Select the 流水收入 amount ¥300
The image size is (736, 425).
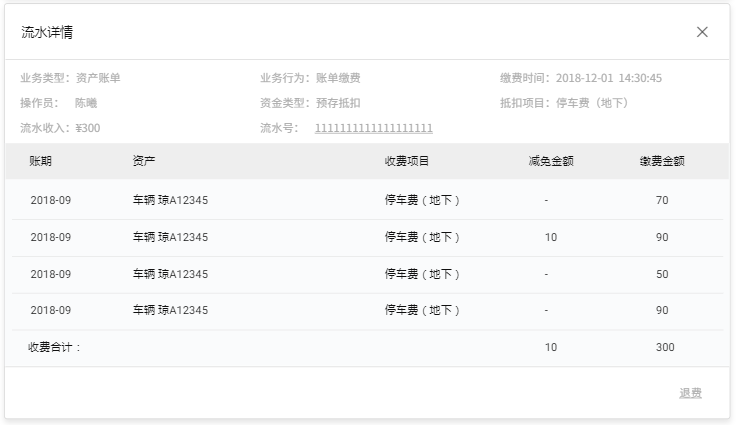[88, 128]
